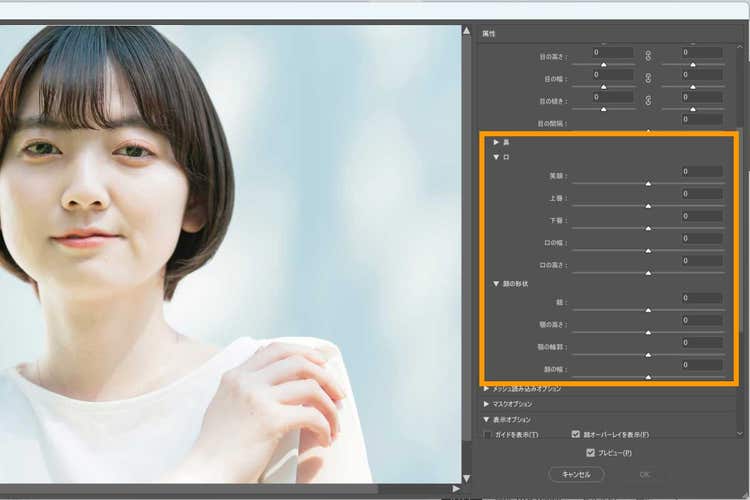Click the 額 slider handle
The width and height of the screenshot is (750, 500).
click(x=648, y=311)
